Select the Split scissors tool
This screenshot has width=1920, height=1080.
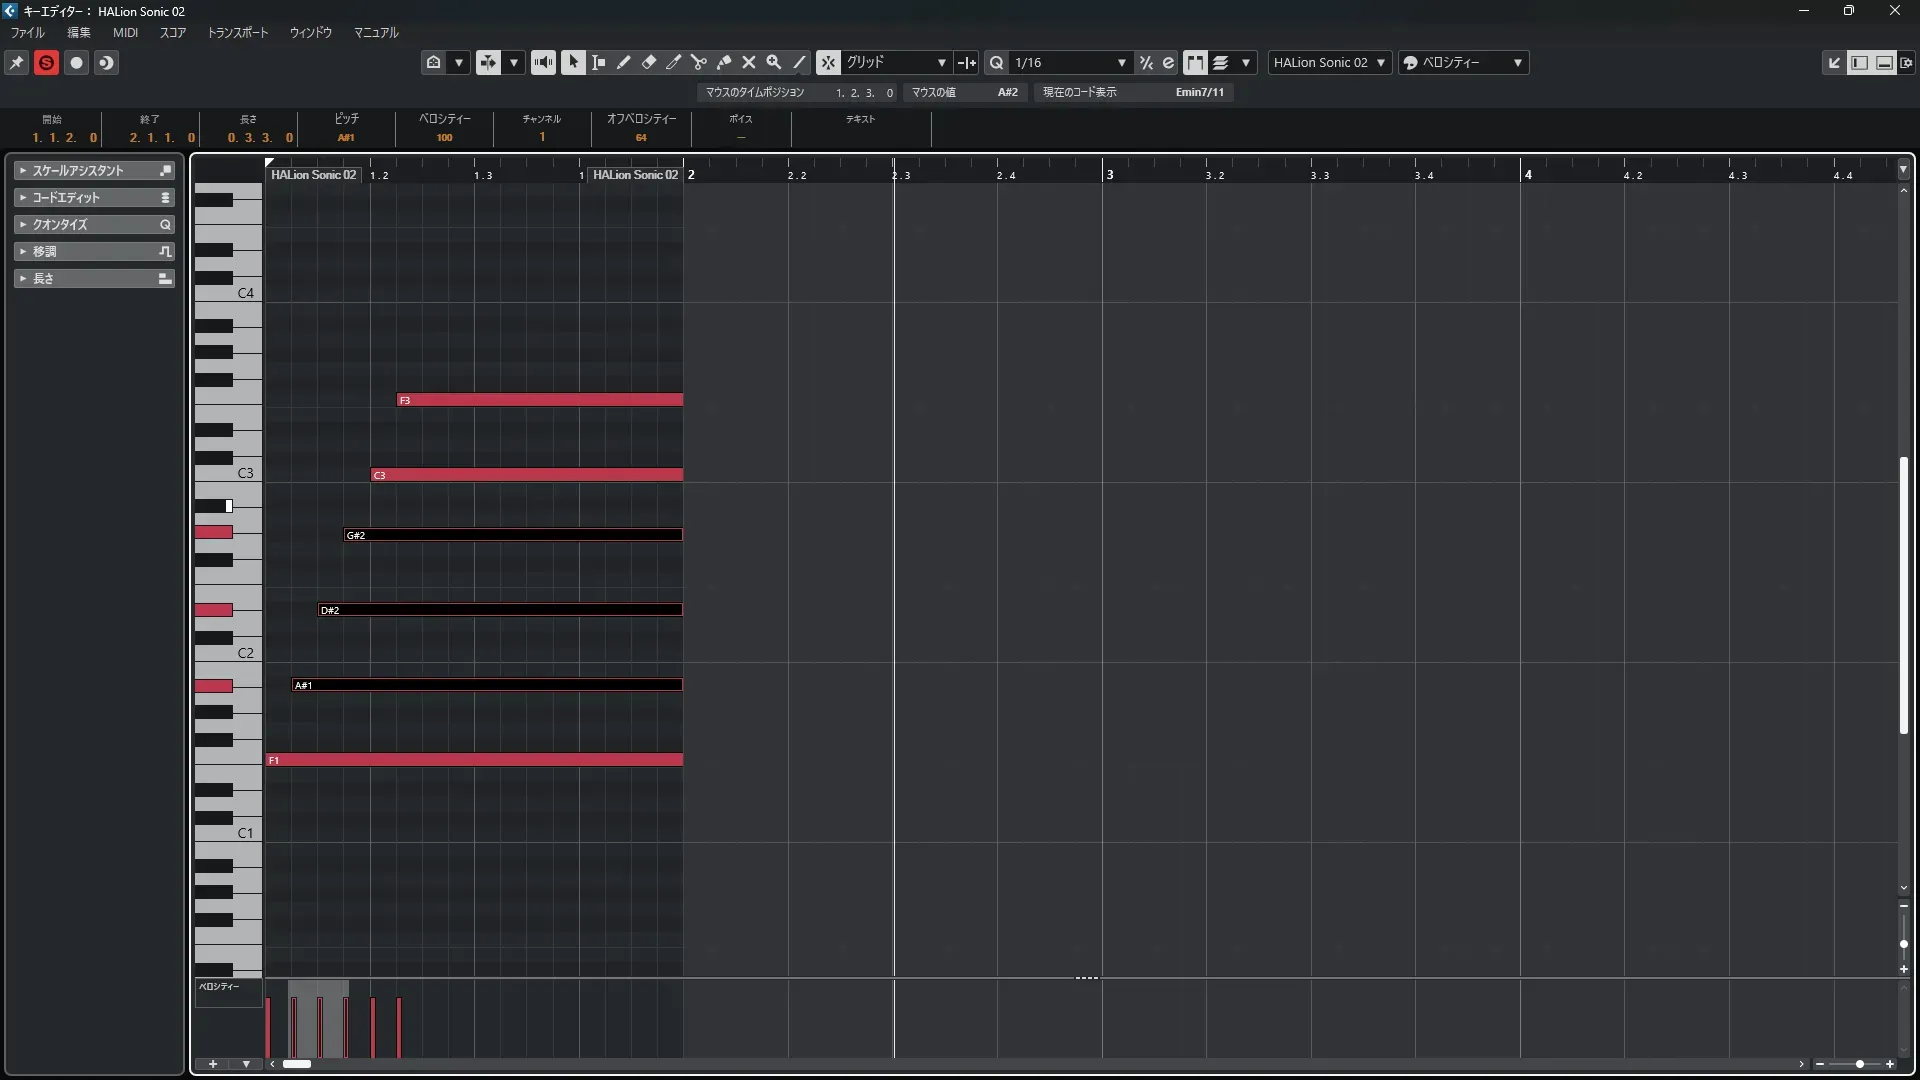(x=699, y=62)
